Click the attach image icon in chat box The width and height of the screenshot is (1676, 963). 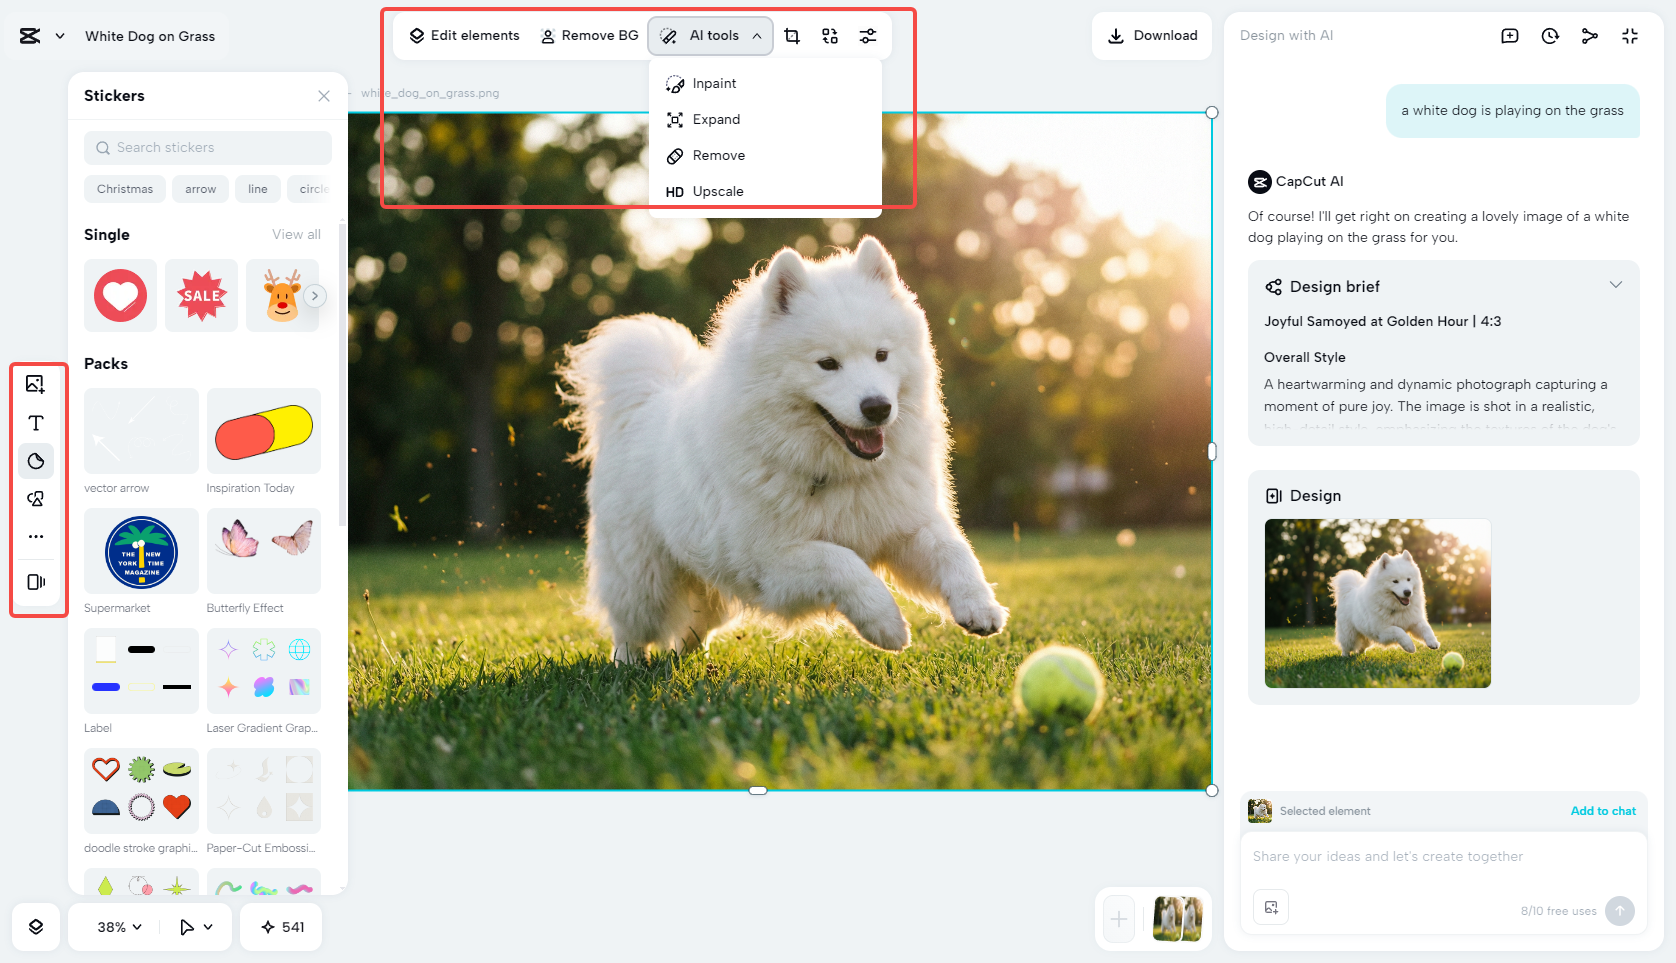click(1271, 907)
